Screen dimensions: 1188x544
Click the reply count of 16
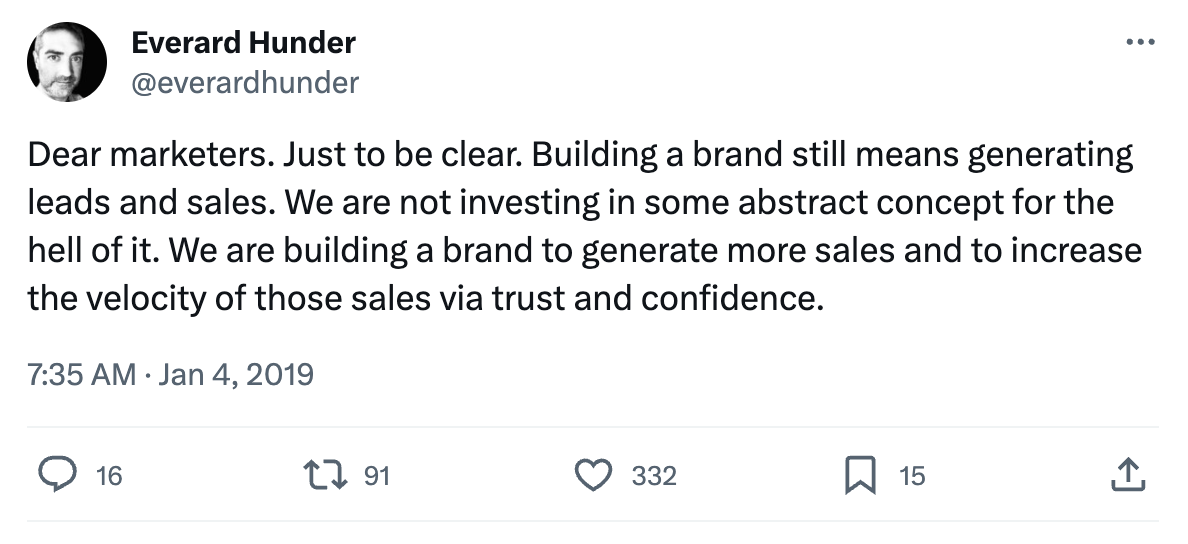(109, 476)
